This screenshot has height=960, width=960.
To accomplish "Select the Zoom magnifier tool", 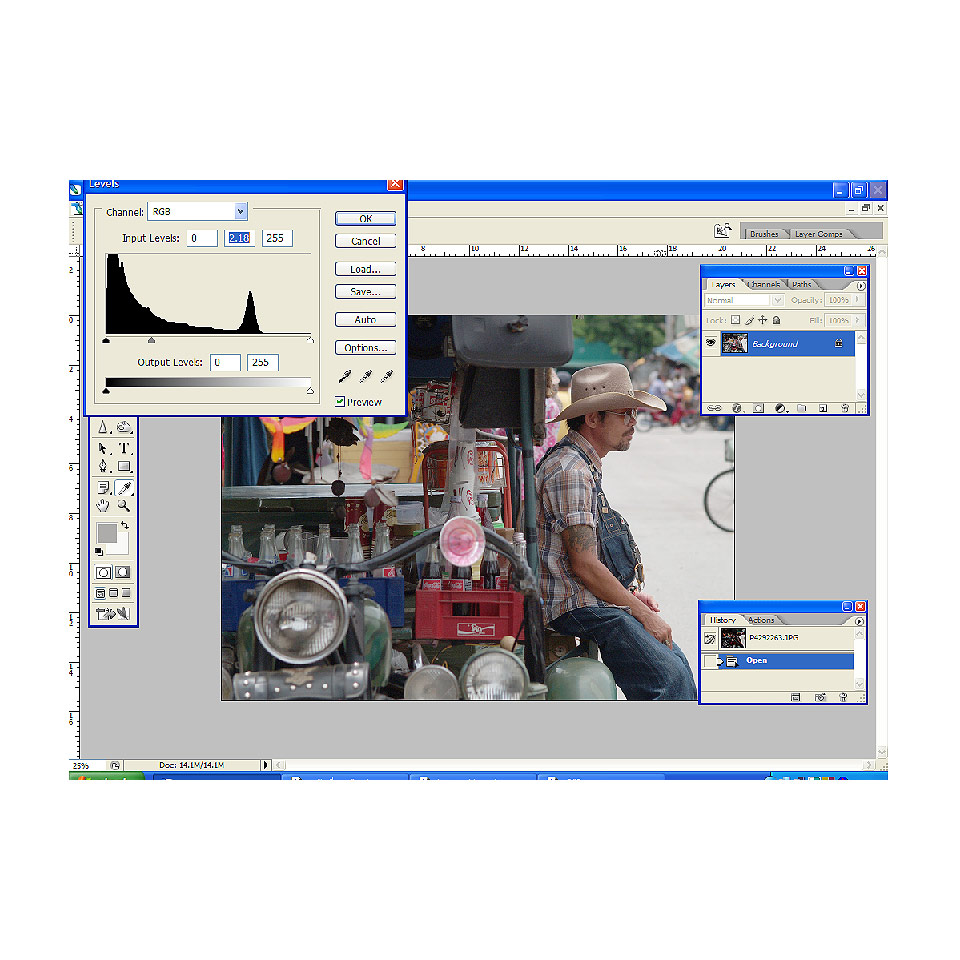I will click(124, 506).
